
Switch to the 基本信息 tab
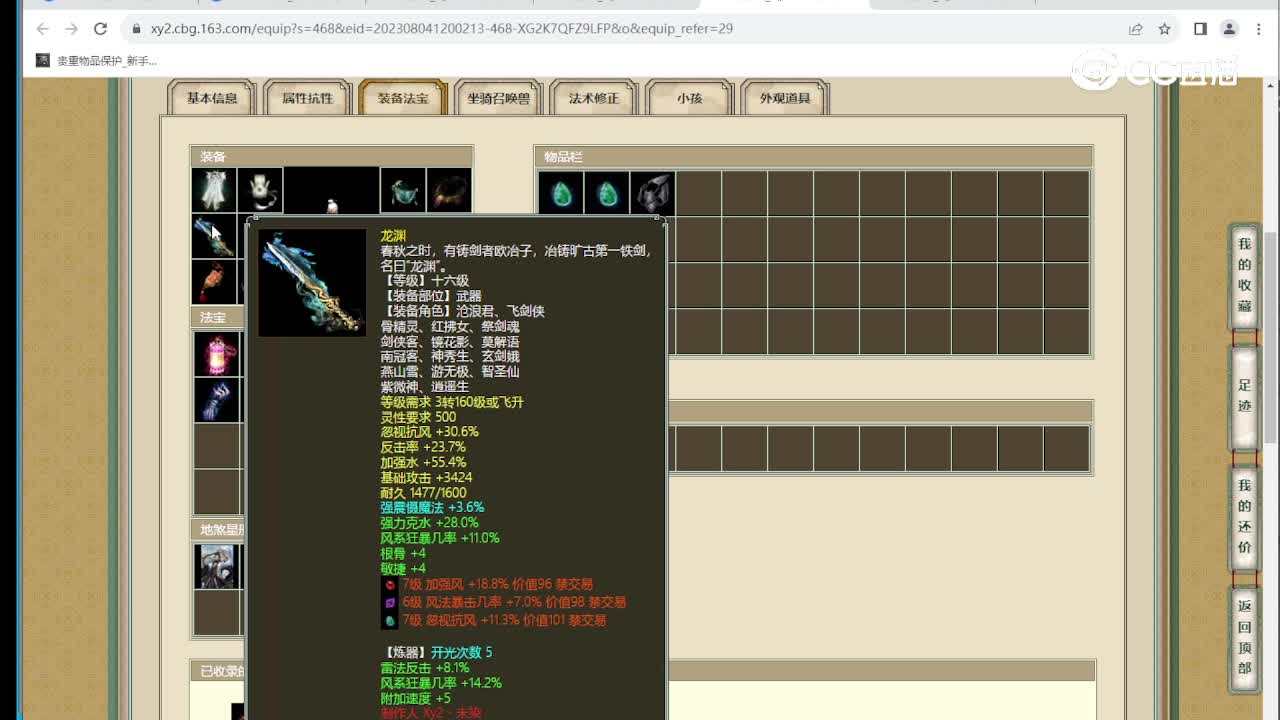[x=212, y=98]
